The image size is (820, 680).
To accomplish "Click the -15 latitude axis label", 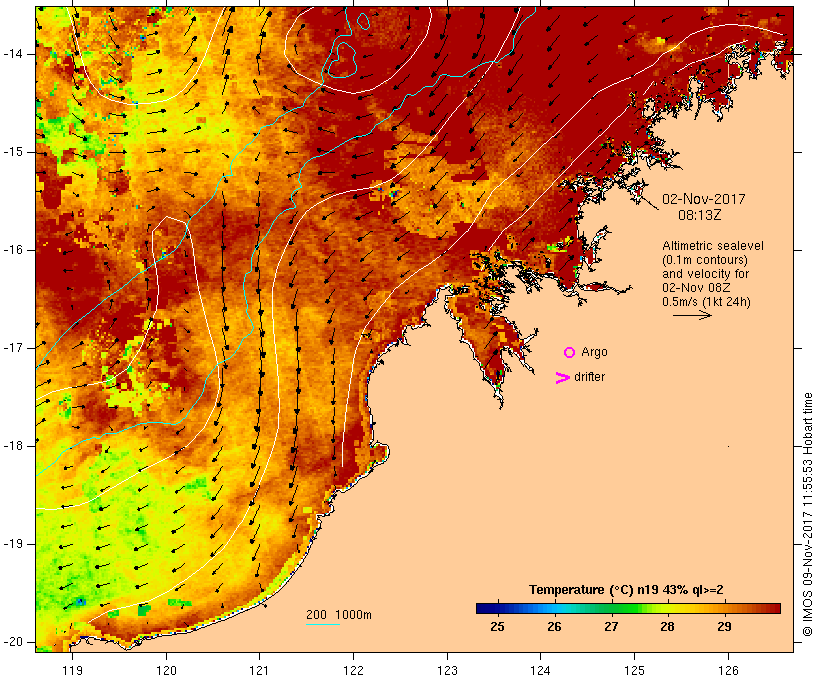I will click(x=12, y=152).
